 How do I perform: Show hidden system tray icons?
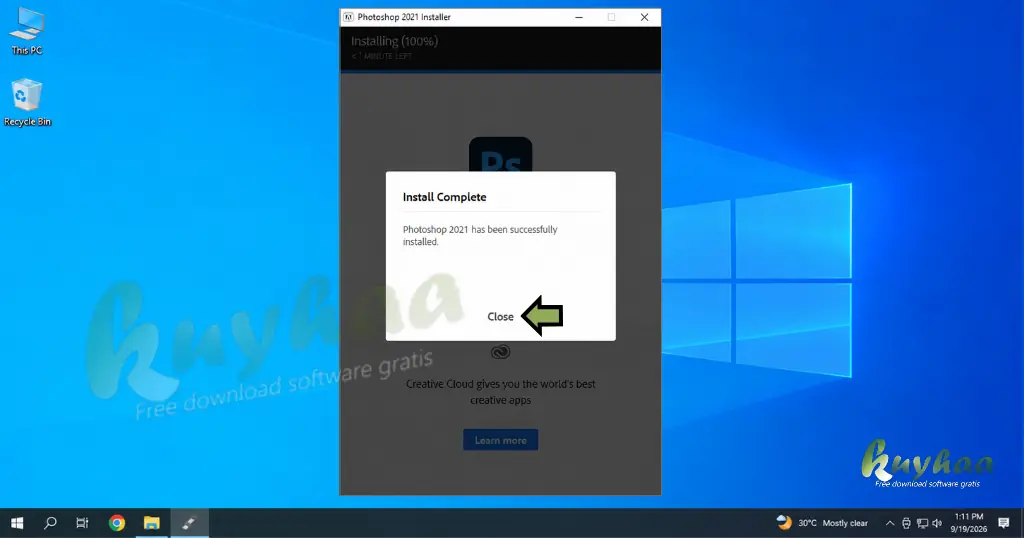[889, 523]
